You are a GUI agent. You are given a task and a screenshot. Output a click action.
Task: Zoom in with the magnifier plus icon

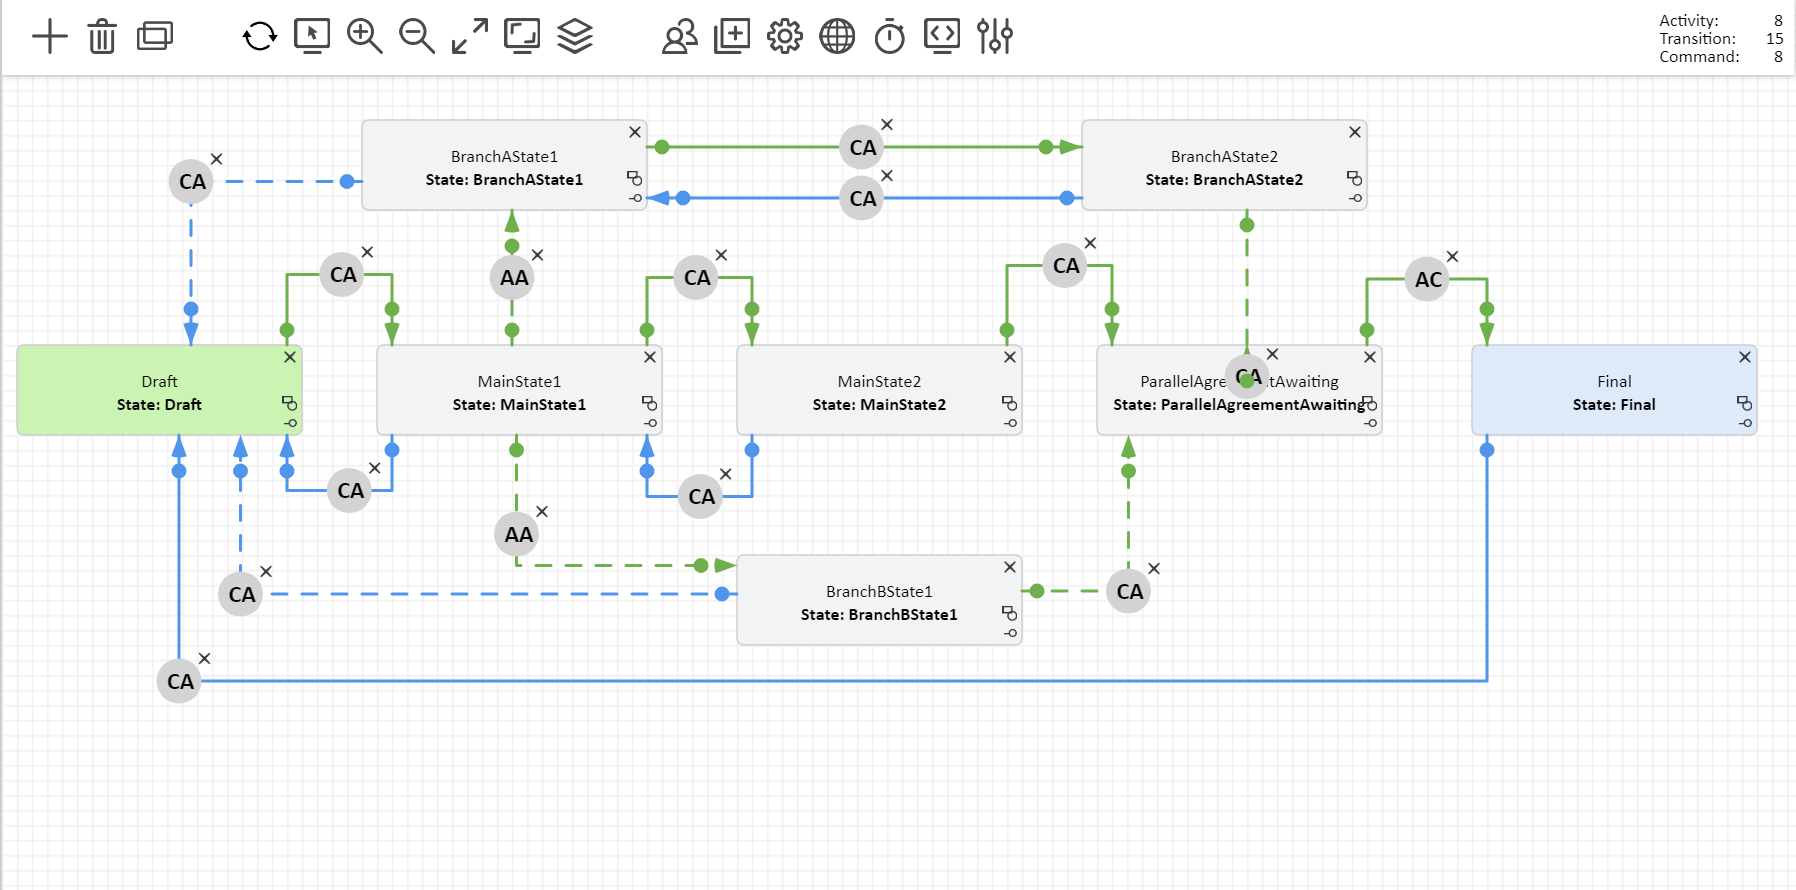(365, 37)
